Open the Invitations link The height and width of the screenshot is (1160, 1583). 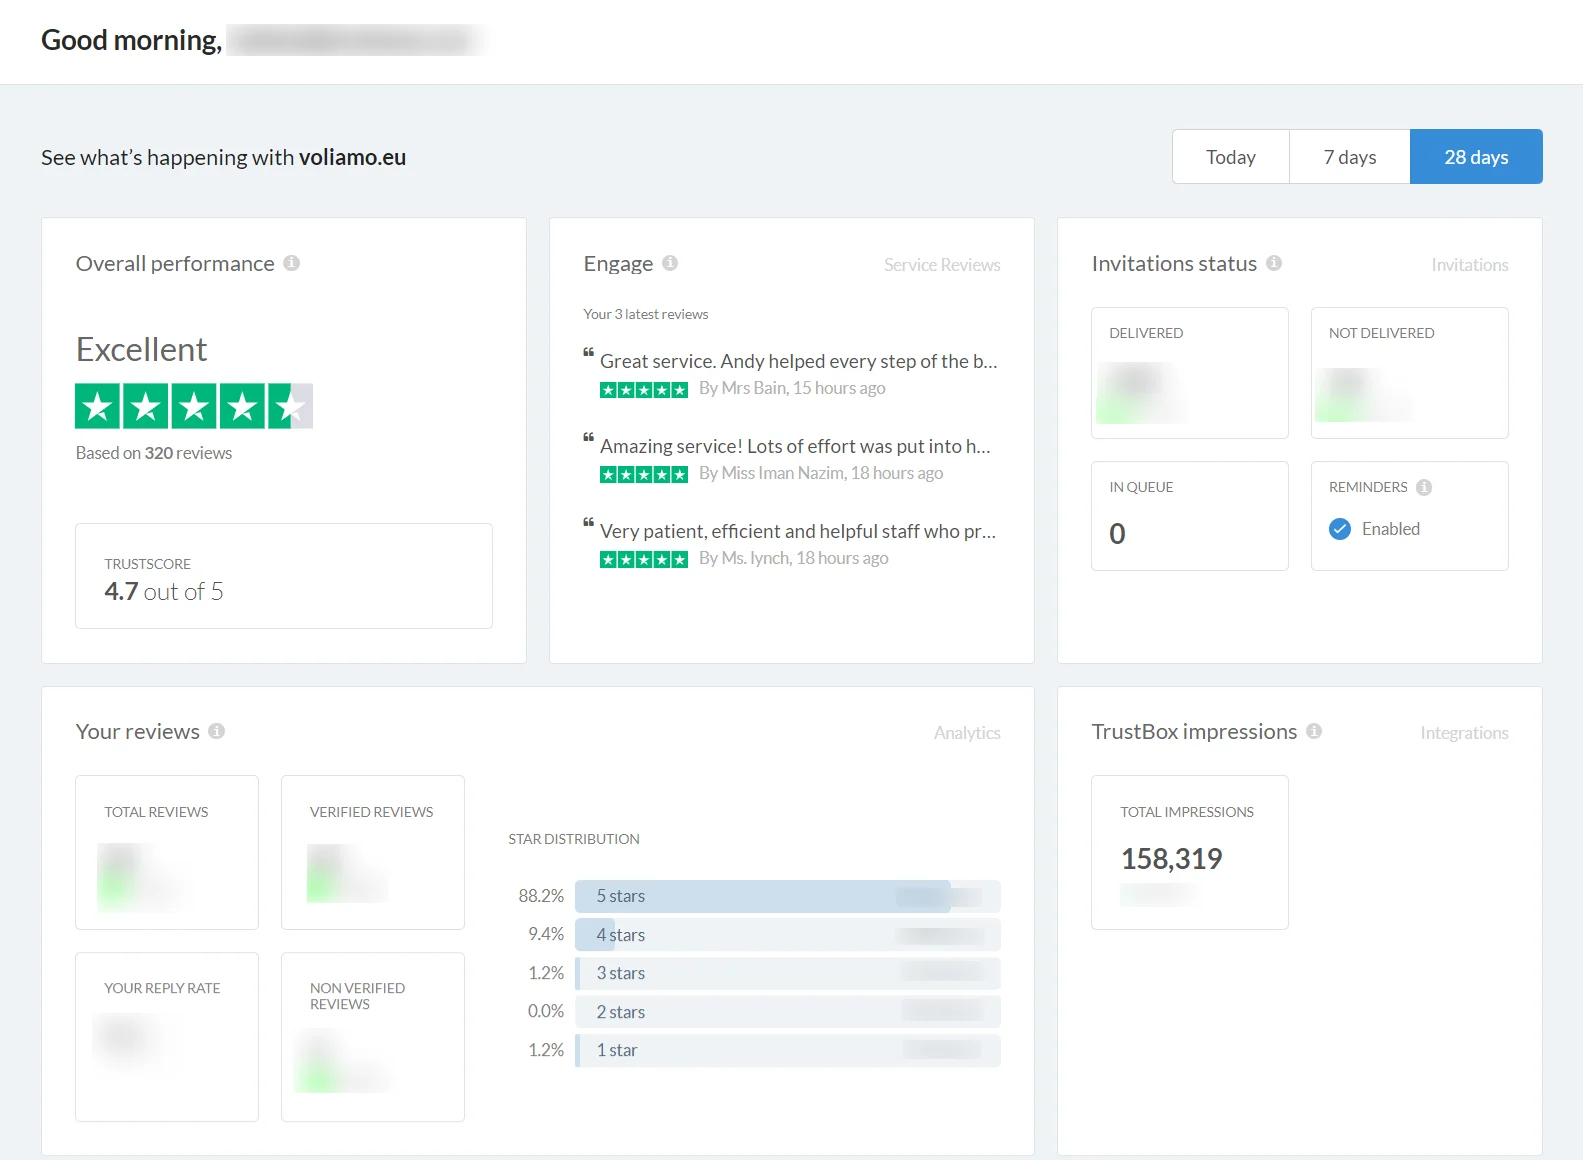(1469, 265)
